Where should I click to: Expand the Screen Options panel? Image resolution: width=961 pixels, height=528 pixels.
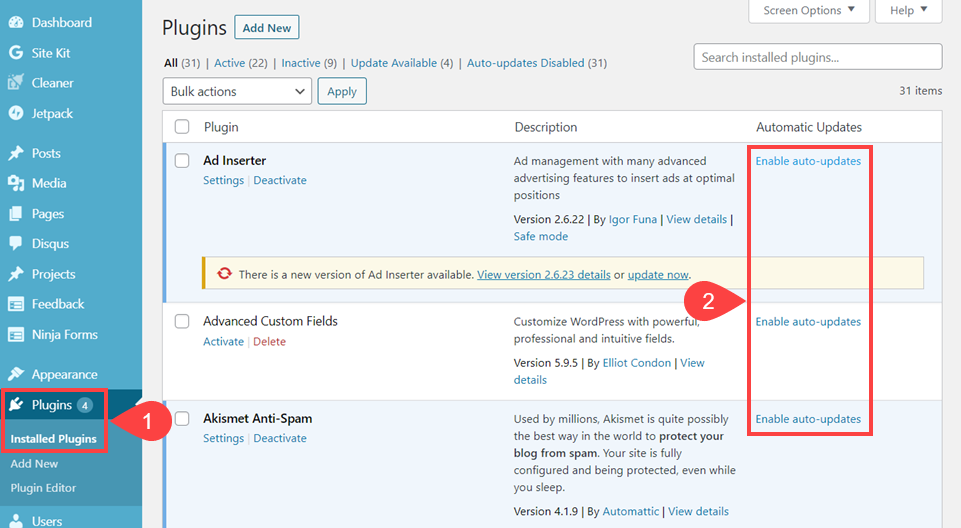809,11
